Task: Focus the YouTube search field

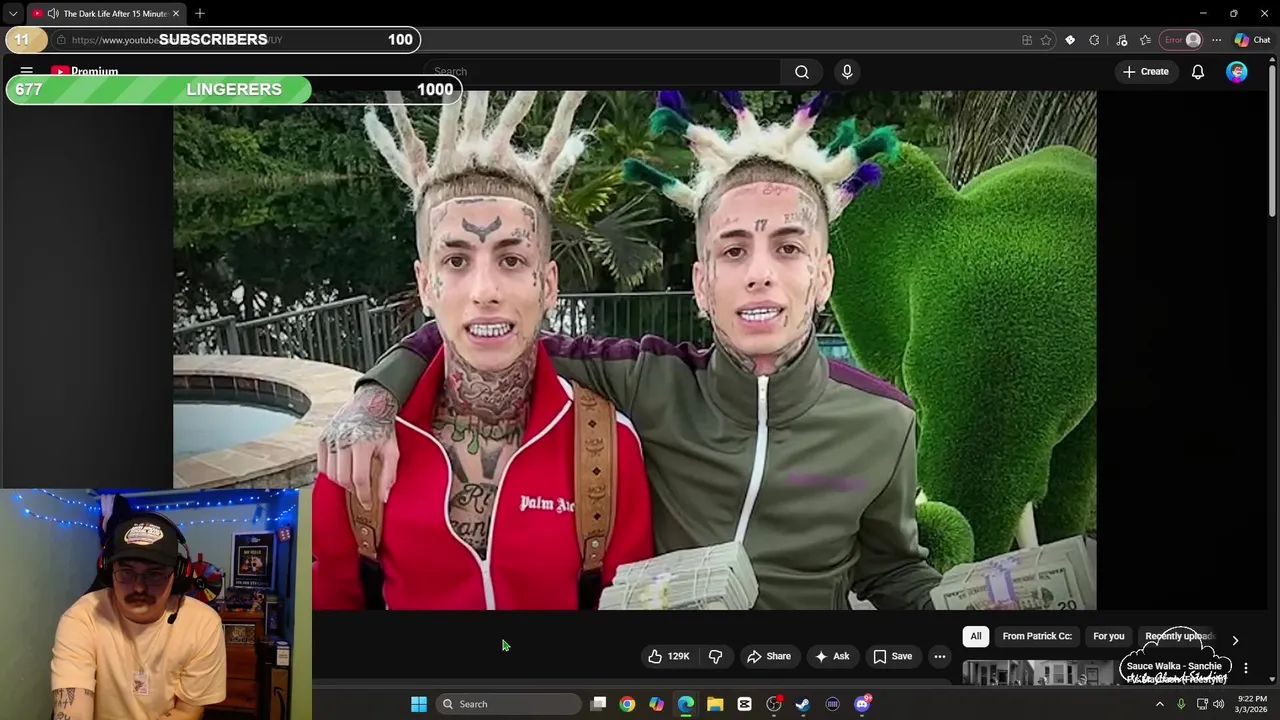Action: click(x=602, y=71)
